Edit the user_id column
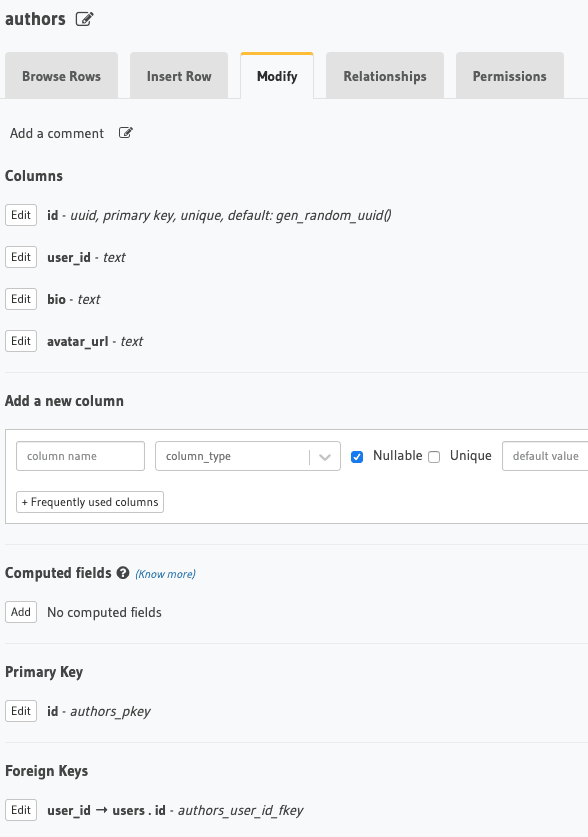 [x=21, y=257]
